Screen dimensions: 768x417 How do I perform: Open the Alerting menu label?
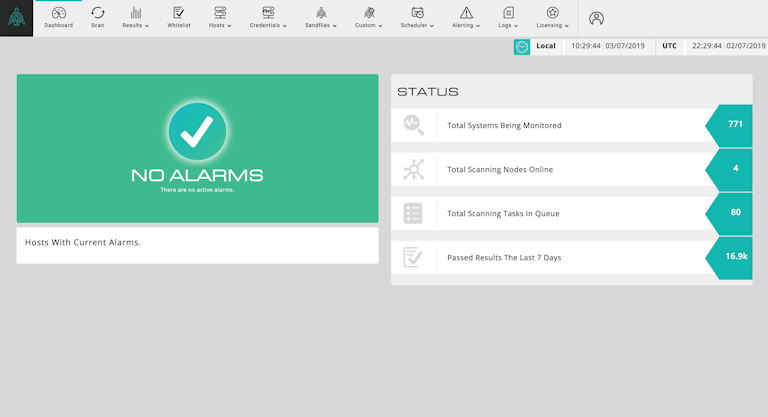pos(462,25)
